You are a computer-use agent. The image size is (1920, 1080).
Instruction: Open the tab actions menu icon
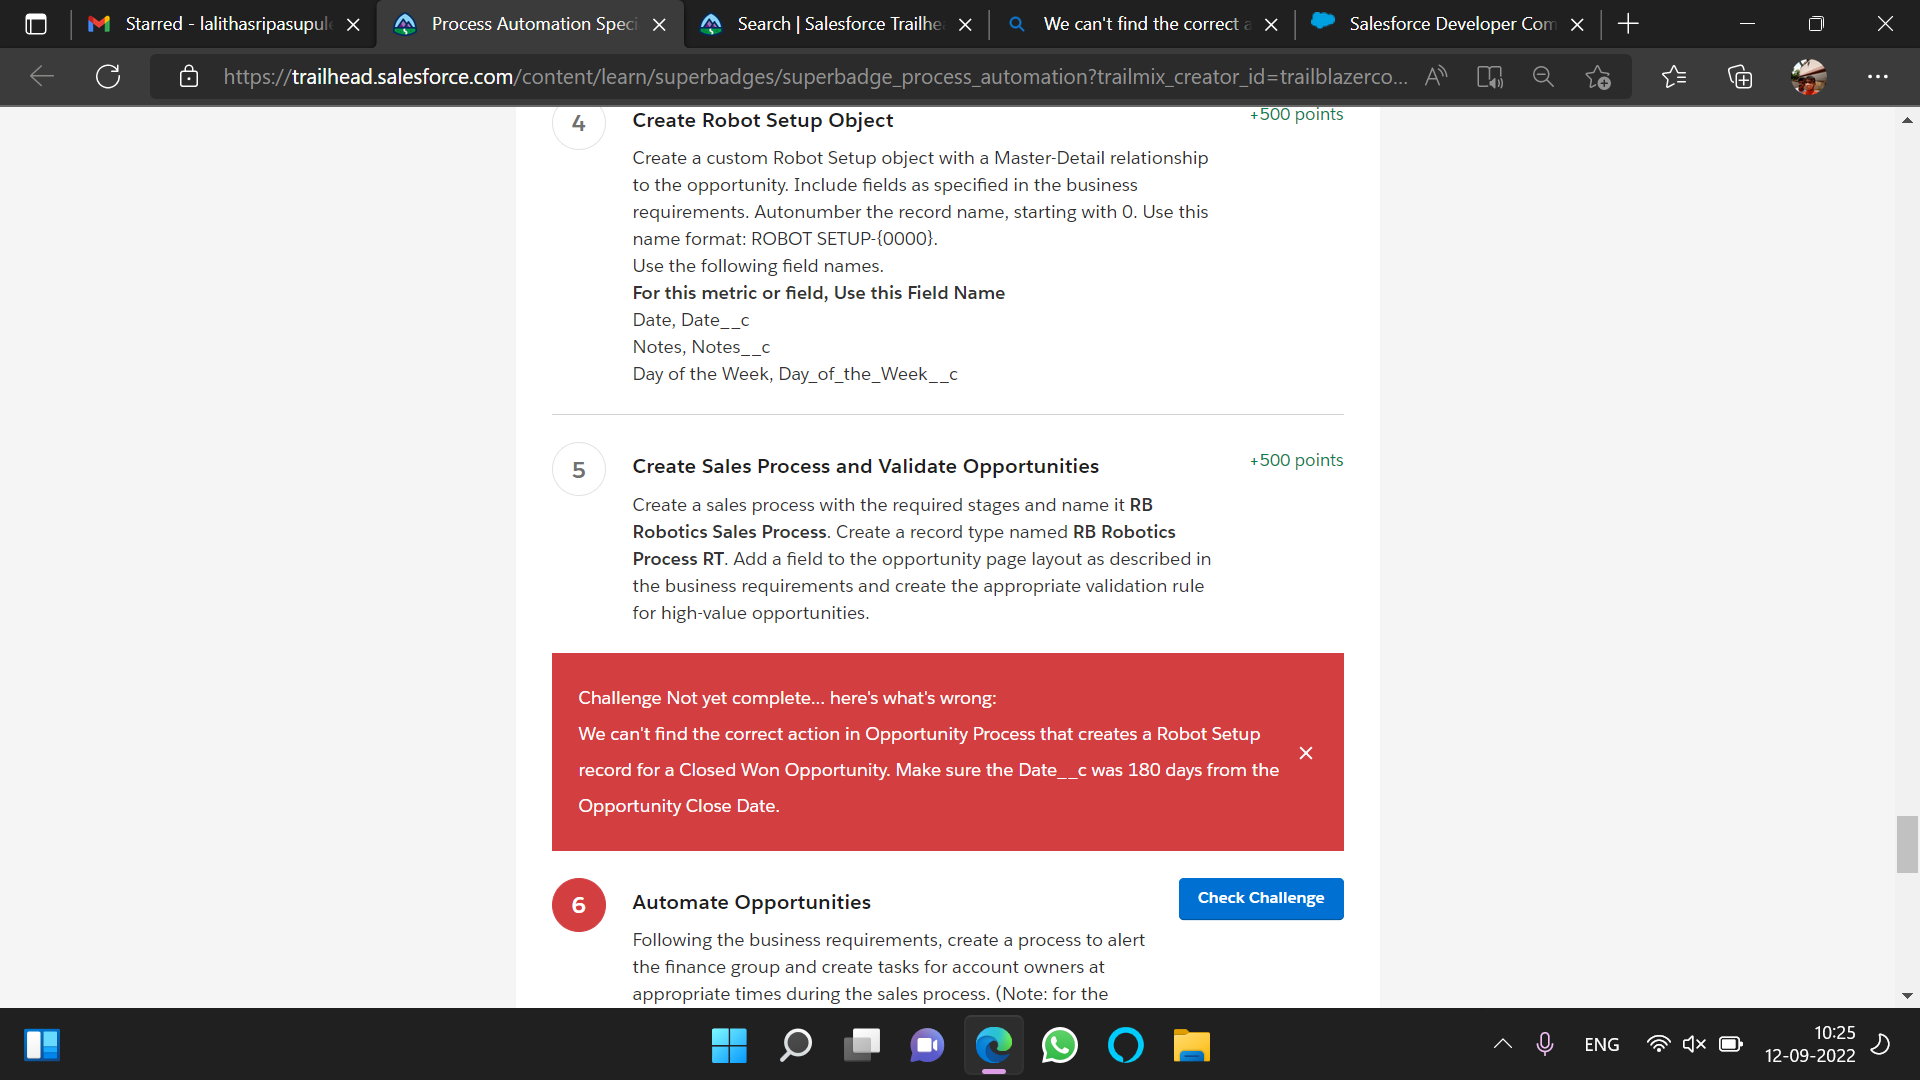click(36, 24)
